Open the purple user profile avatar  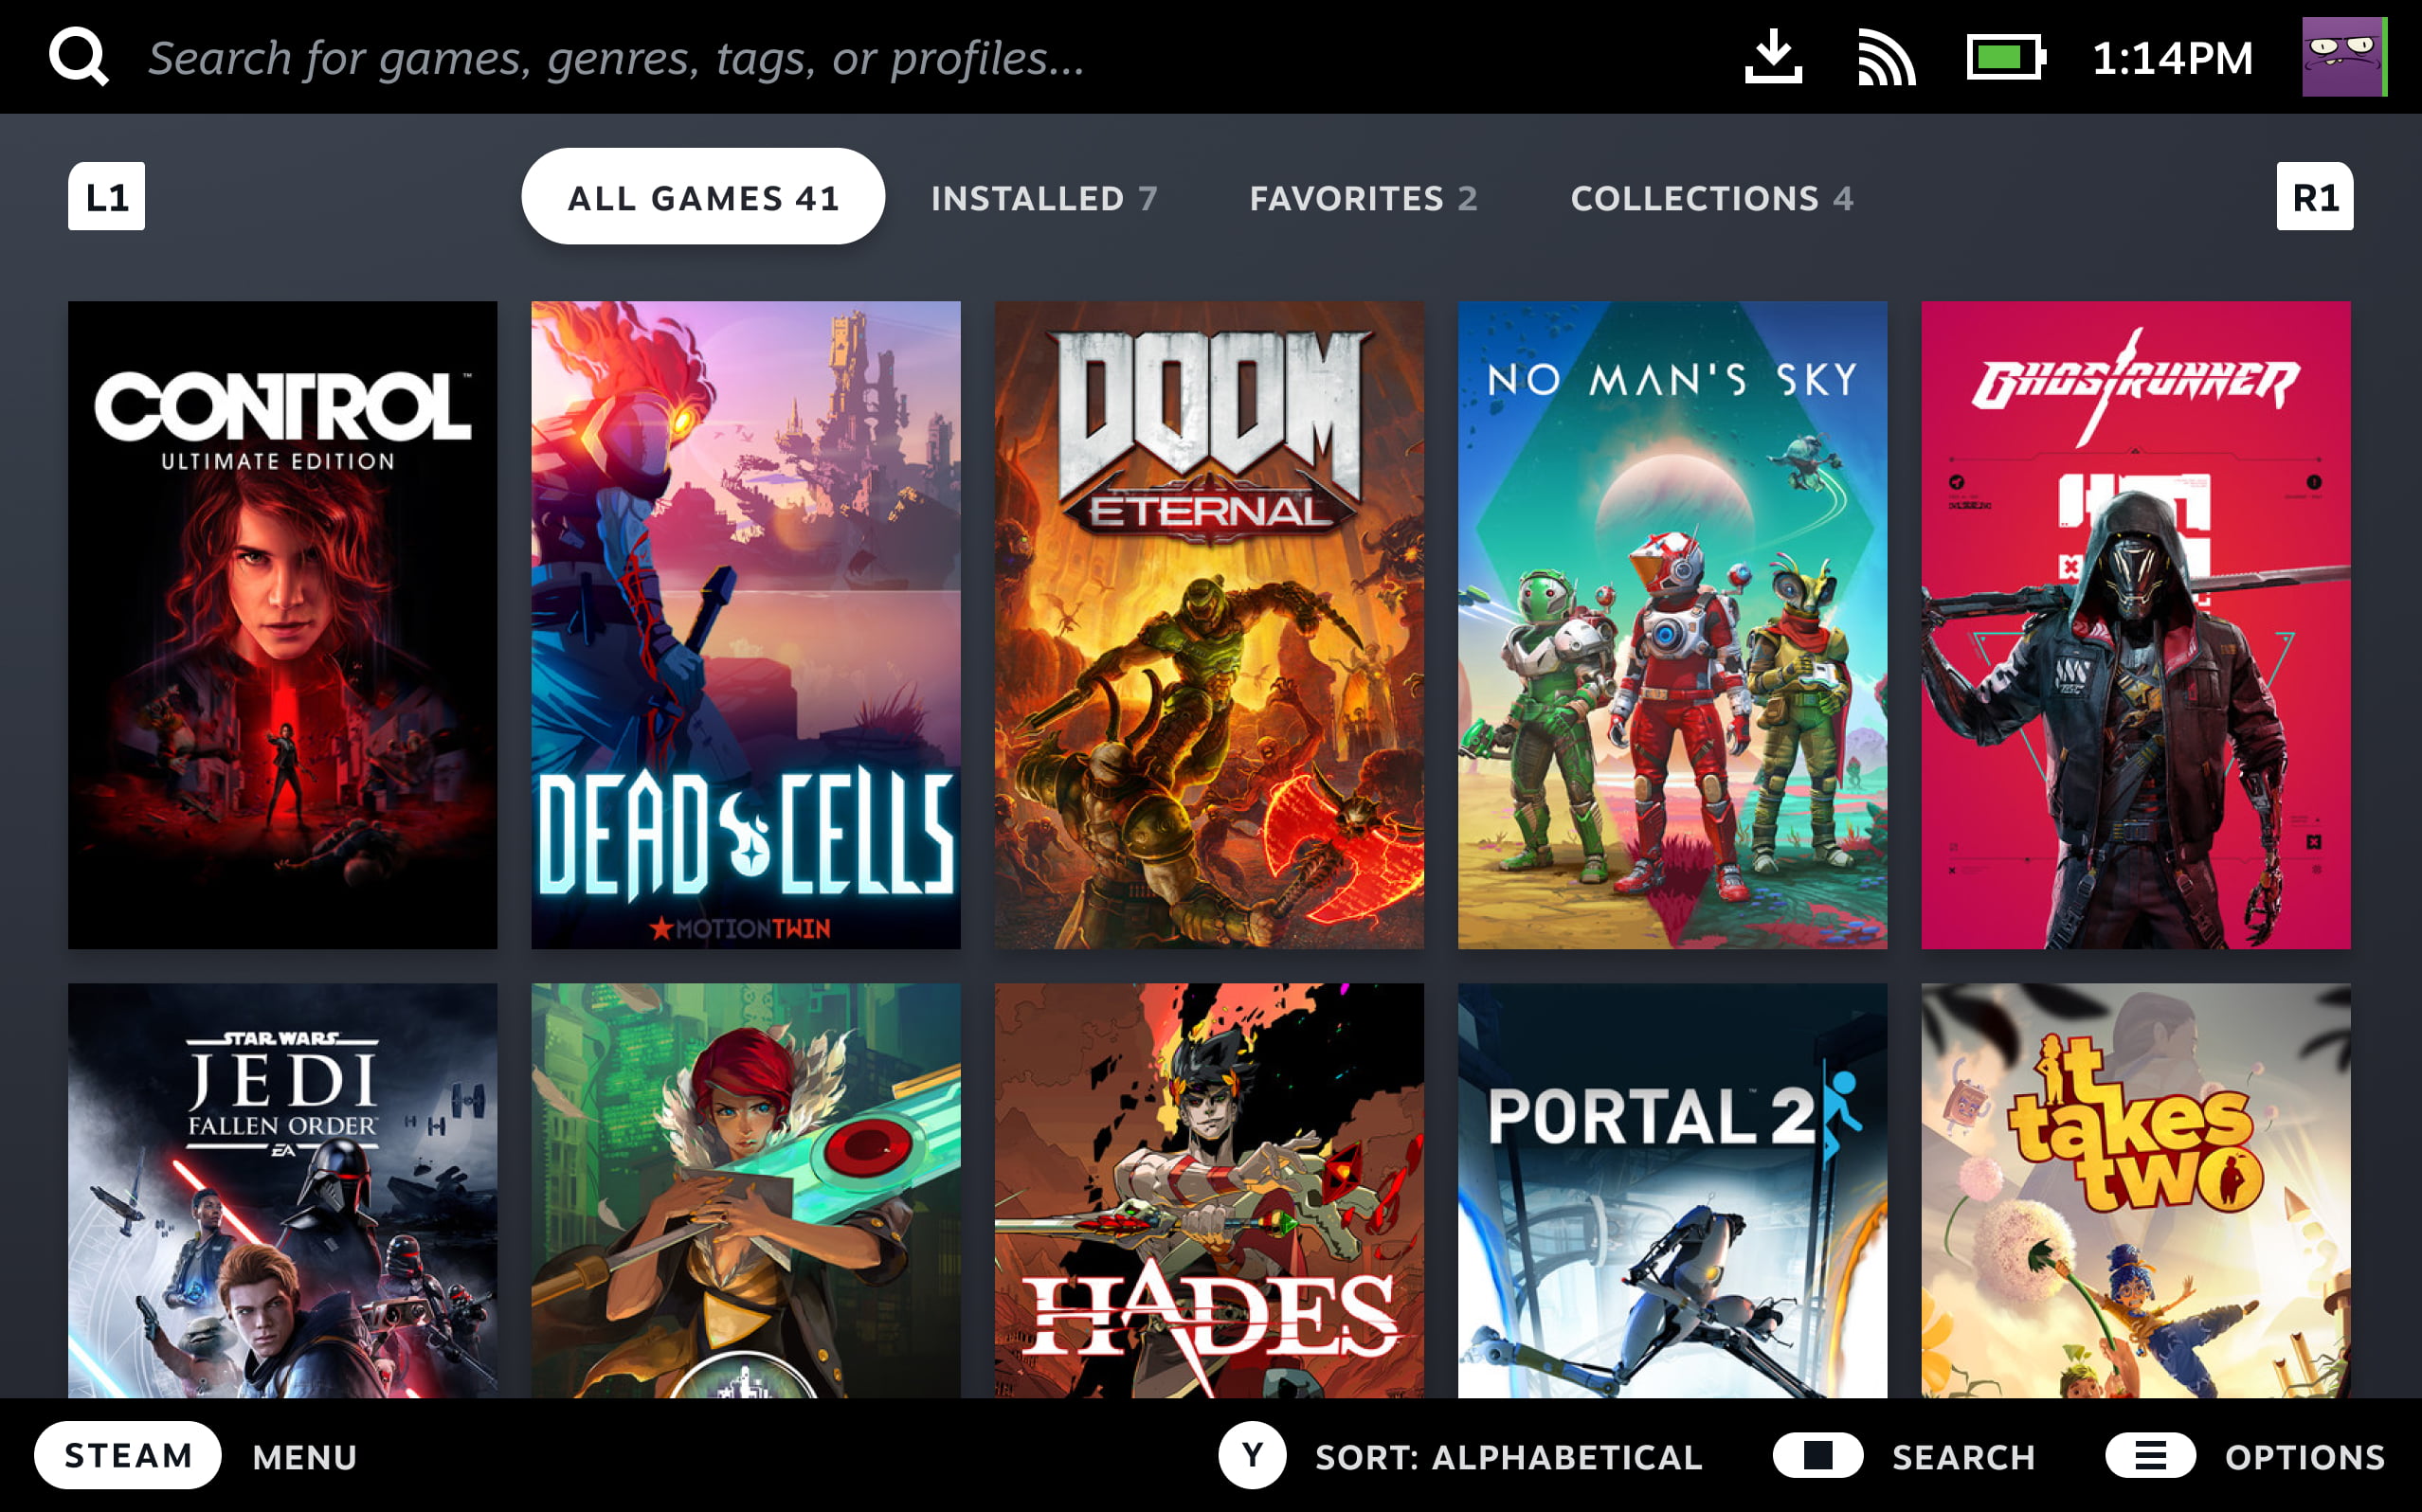tap(2344, 57)
